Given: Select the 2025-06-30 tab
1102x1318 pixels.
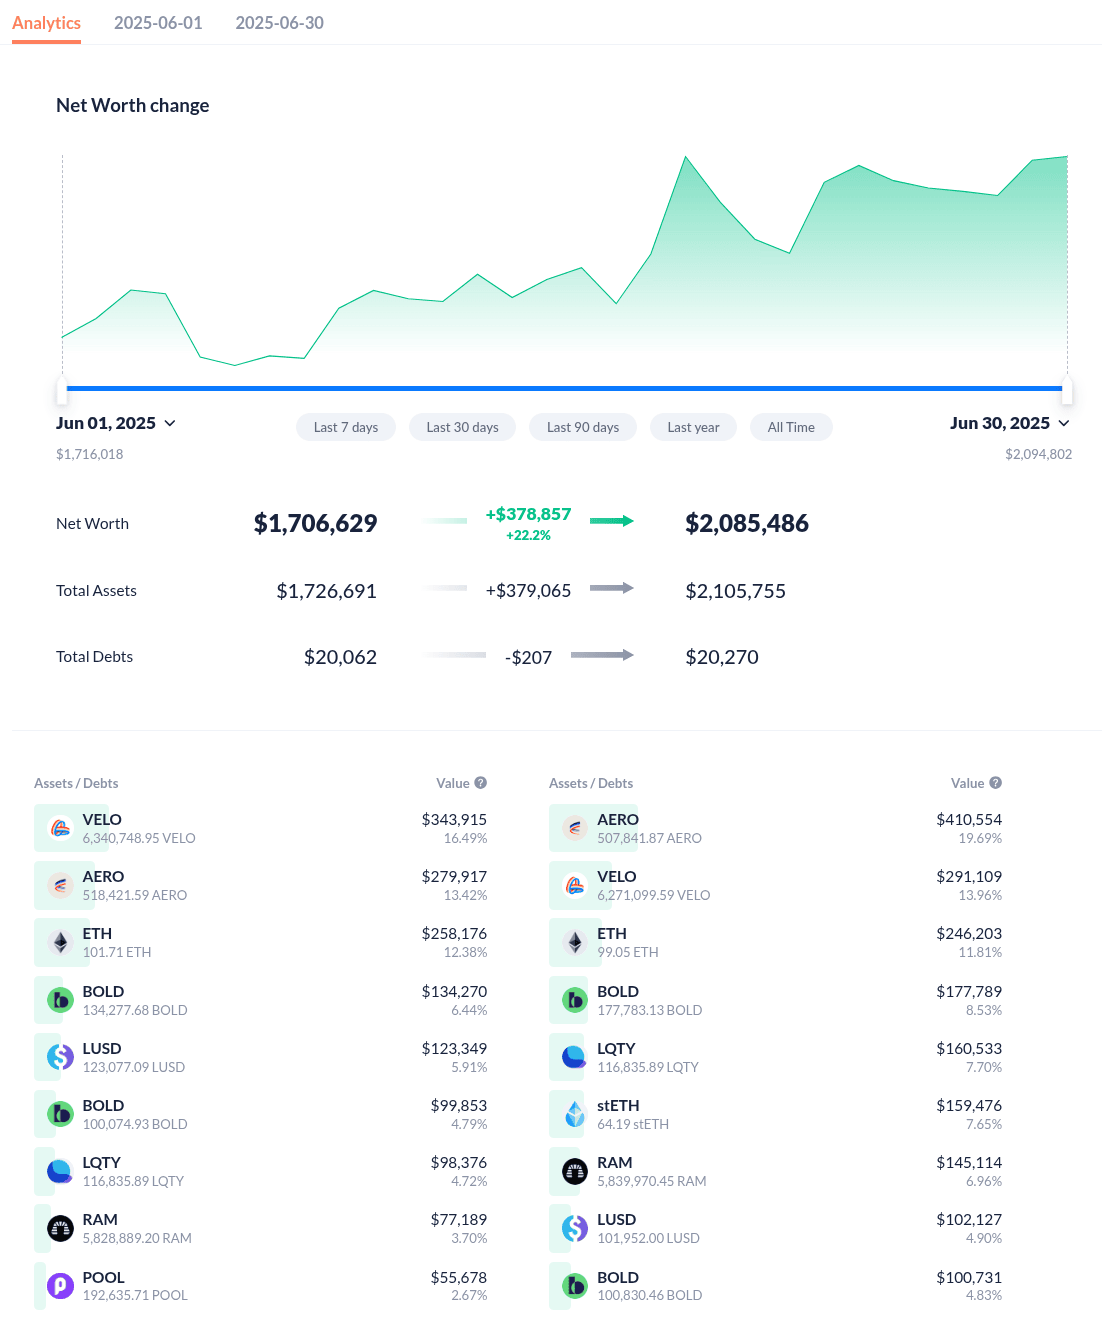Looking at the screenshot, I should 280,23.
